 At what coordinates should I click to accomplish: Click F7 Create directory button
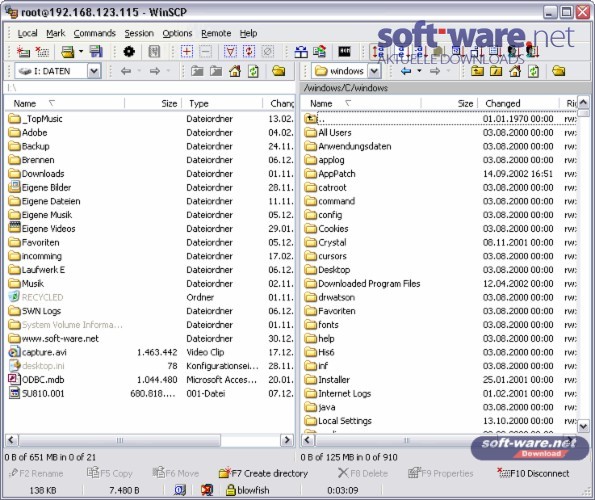263,473
